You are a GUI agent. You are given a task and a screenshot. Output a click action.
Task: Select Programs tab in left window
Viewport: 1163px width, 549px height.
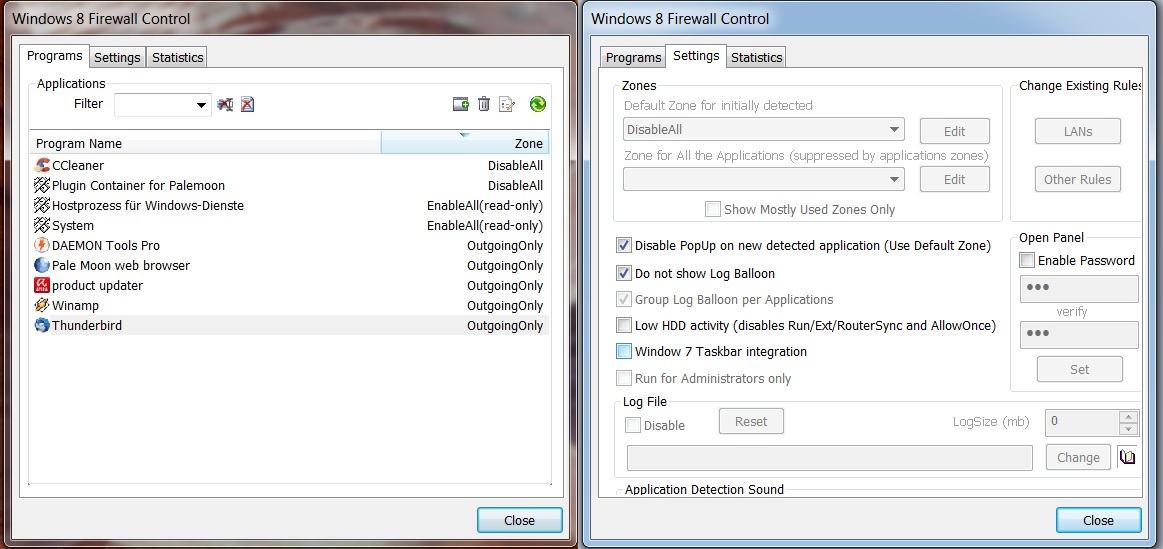click(x=55, y=56)
